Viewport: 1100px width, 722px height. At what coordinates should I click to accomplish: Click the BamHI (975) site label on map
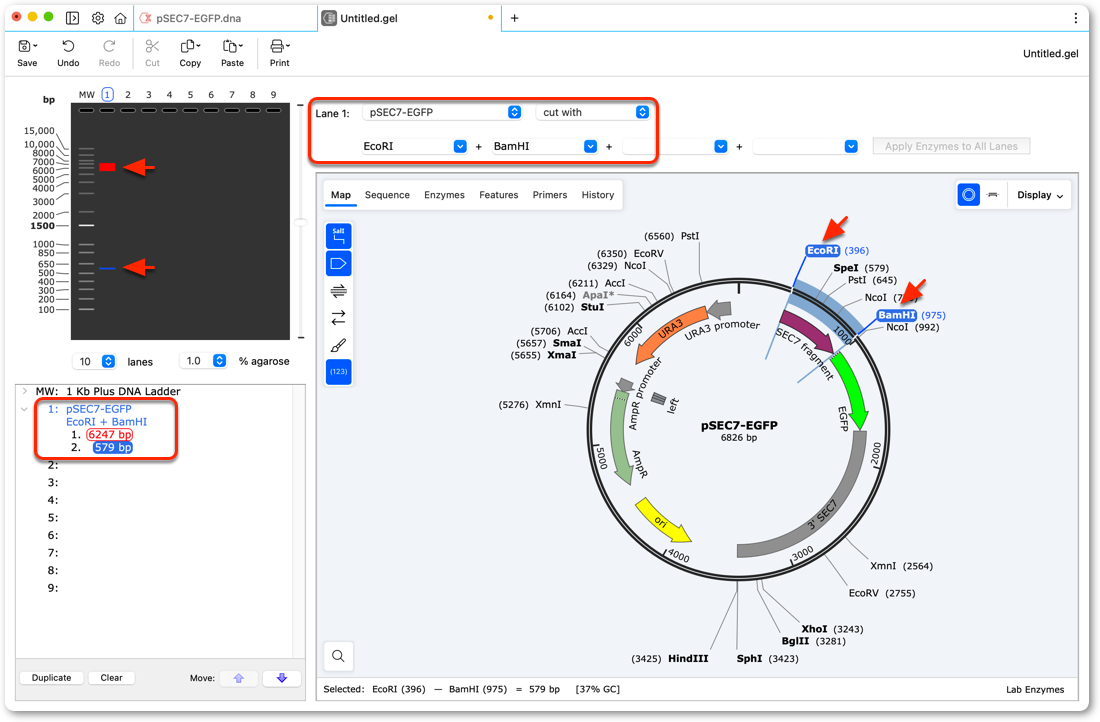(911, 315)
